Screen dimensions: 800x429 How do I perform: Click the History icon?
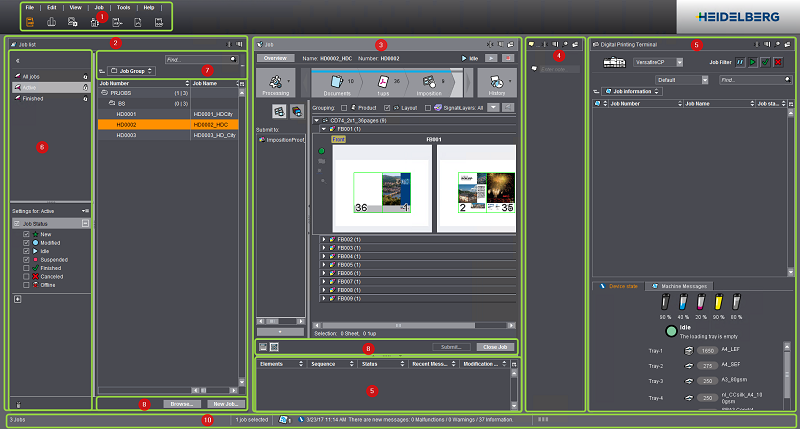pyautogui.click(x=497, y=82)
